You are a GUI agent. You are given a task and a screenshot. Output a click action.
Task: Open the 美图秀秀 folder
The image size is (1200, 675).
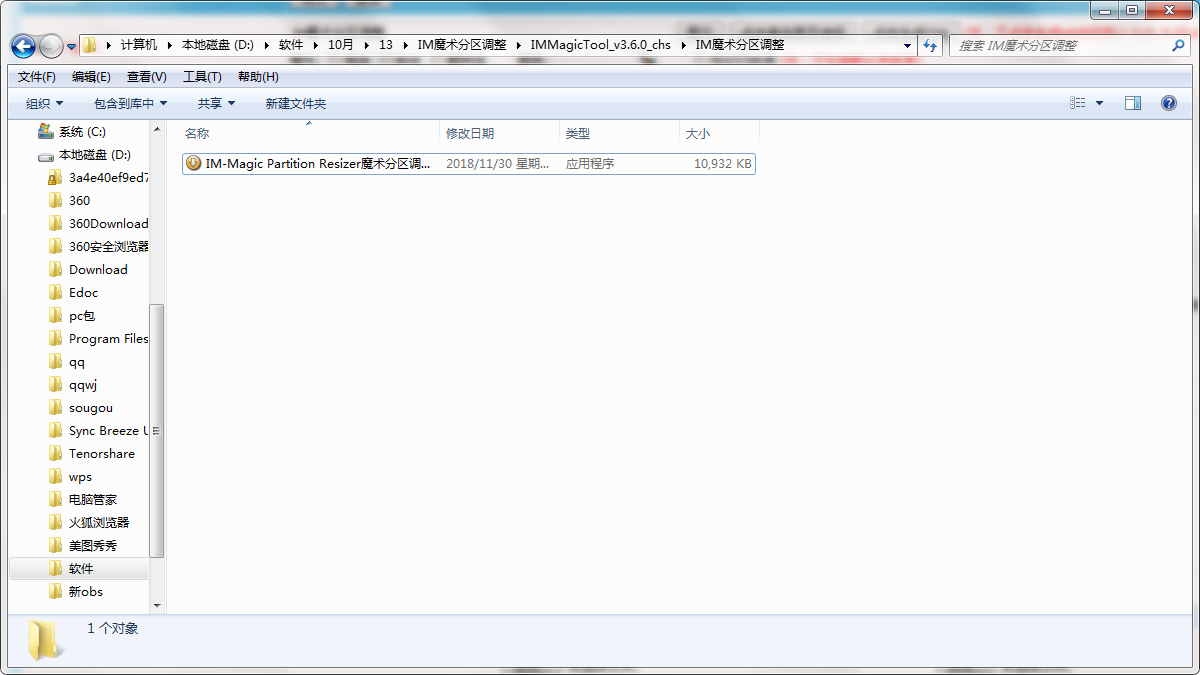click(x=92, y=546)
